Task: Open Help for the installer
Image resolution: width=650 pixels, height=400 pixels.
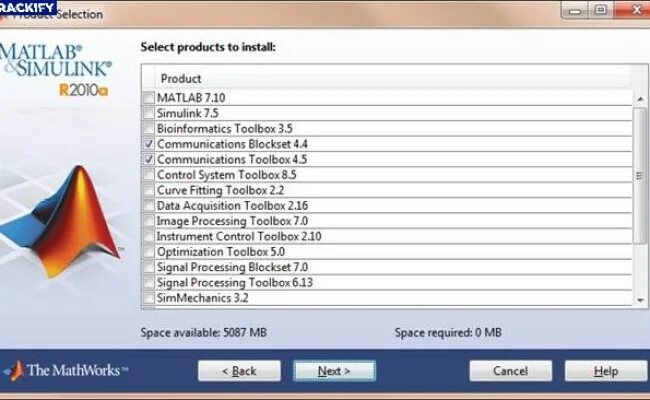Action: point(606,371)
